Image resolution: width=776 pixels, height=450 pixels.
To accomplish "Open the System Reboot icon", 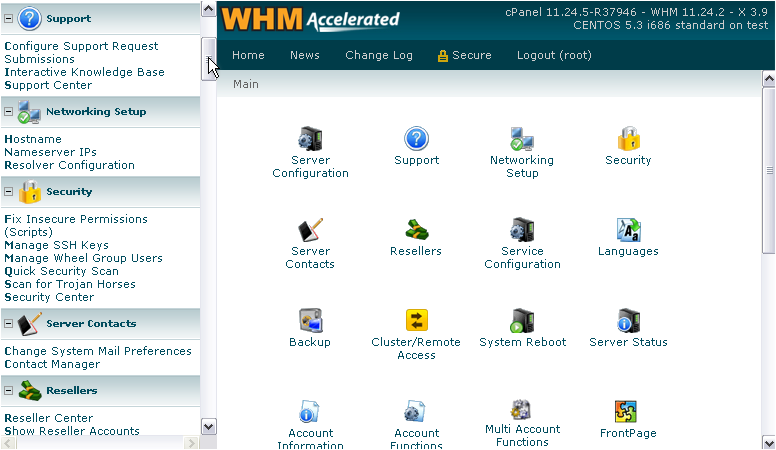I will [x=522, y=321].
